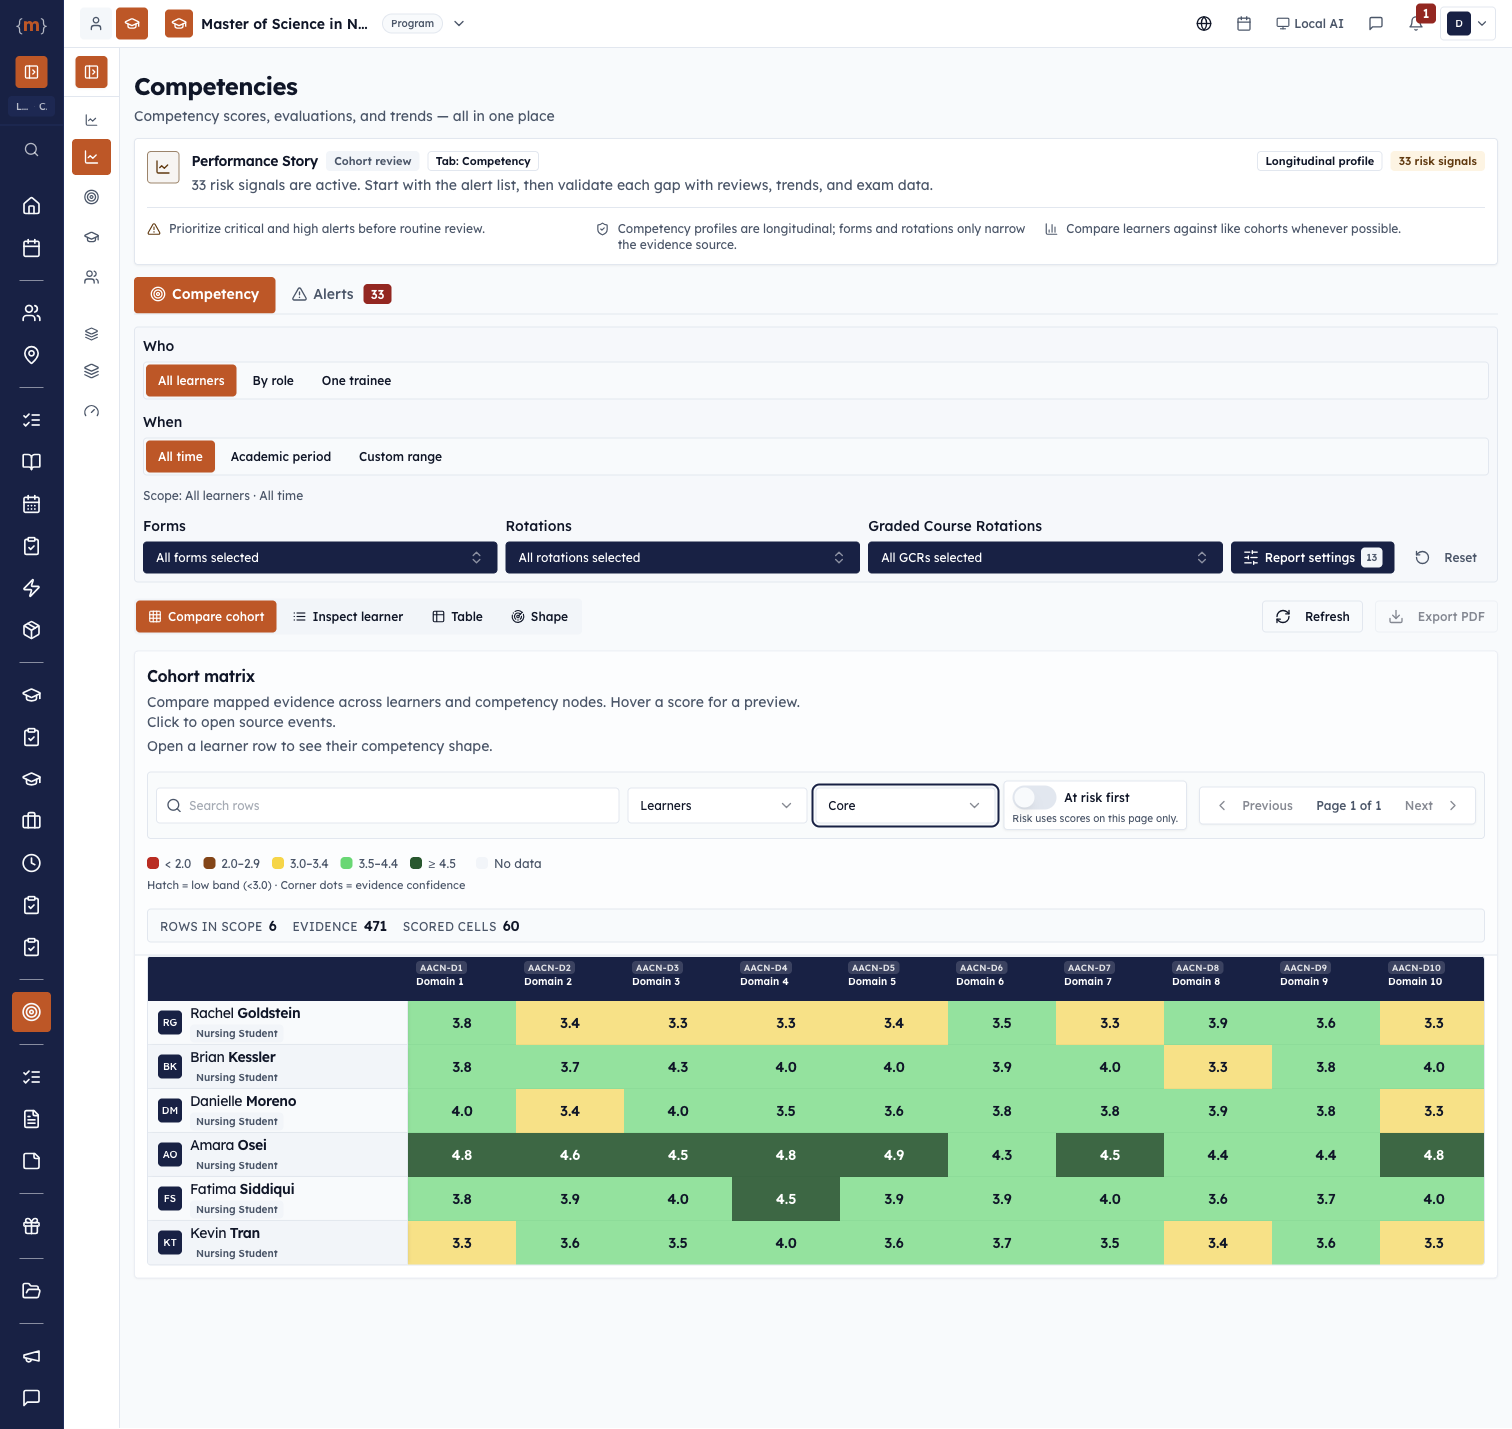The height and width of the screenshot is (1429, 1512).
Task: Select All learners scope option
Action: pyautogui.click(x=191, y=381)
